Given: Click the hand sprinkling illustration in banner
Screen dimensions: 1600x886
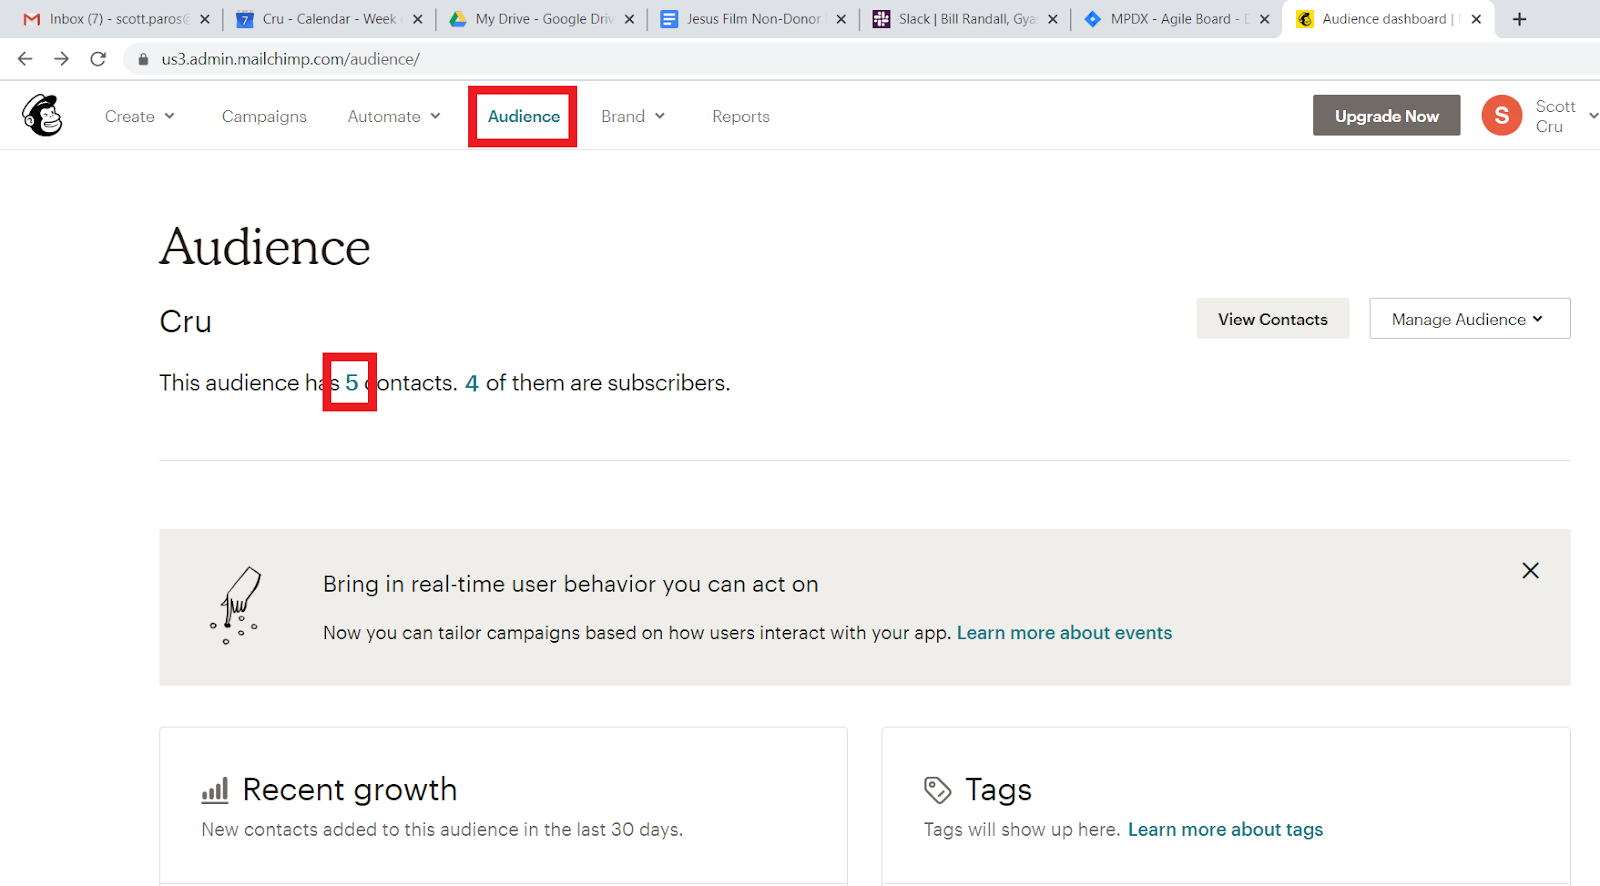Looking at the screenshot, I should pyautogui.click(x=236, y=605).
